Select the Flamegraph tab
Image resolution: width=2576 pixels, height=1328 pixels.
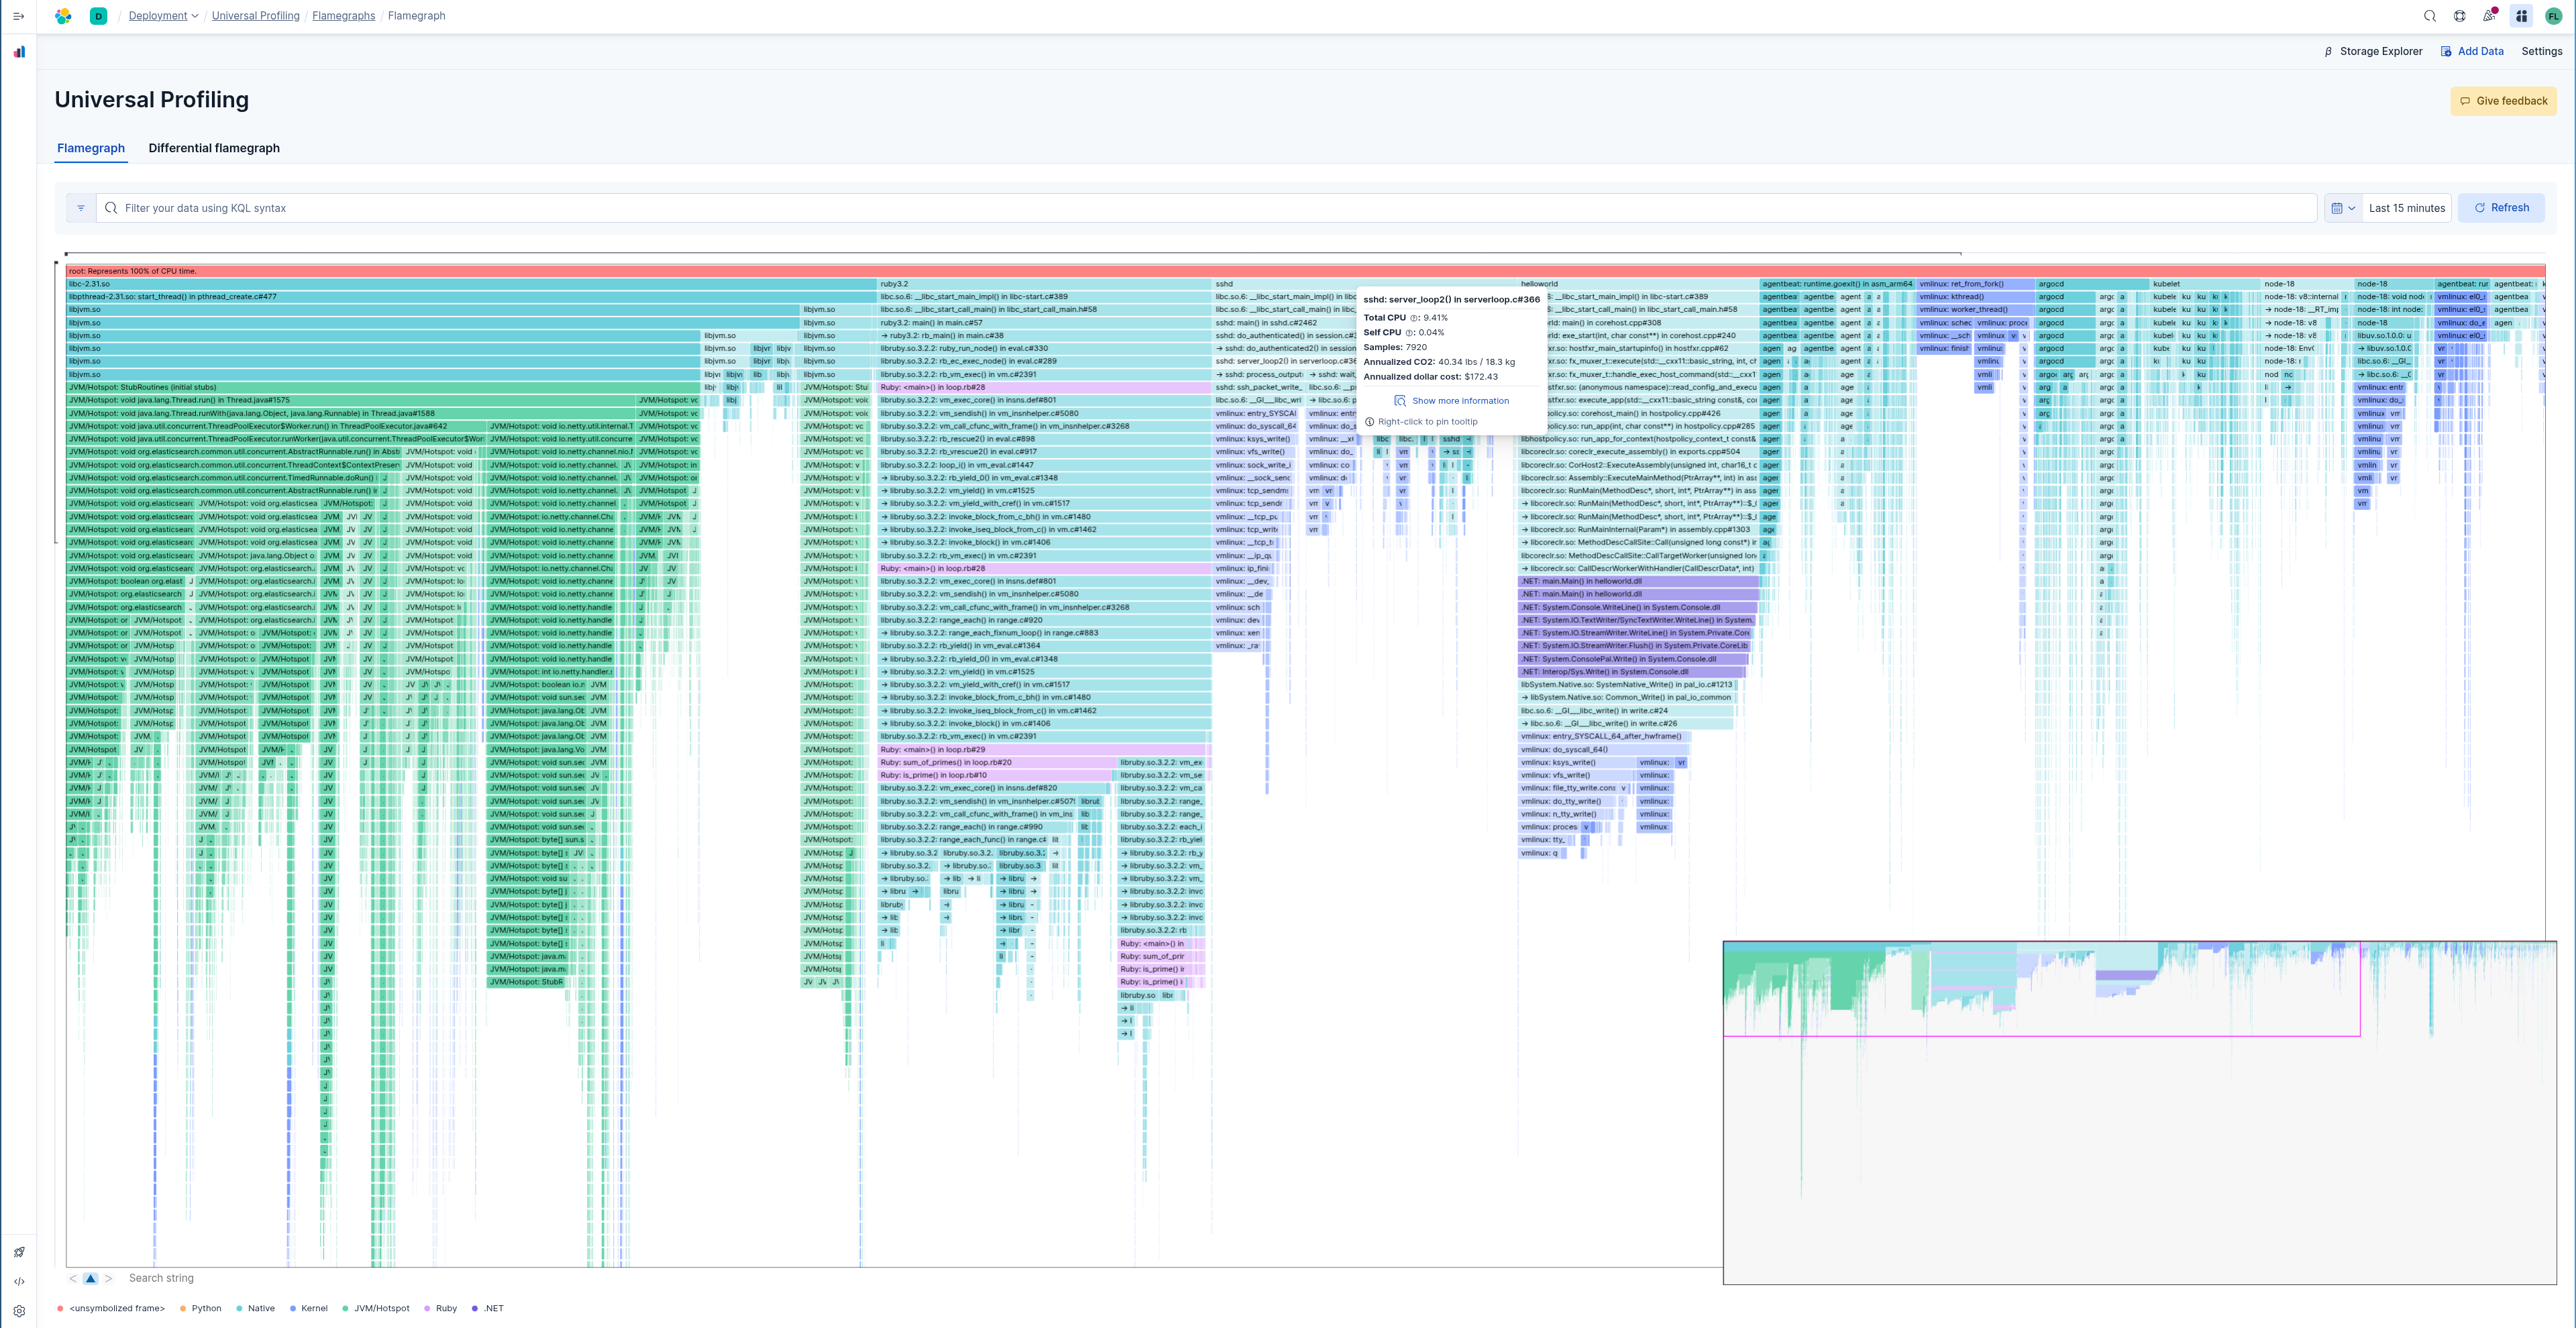pos(90,148)
